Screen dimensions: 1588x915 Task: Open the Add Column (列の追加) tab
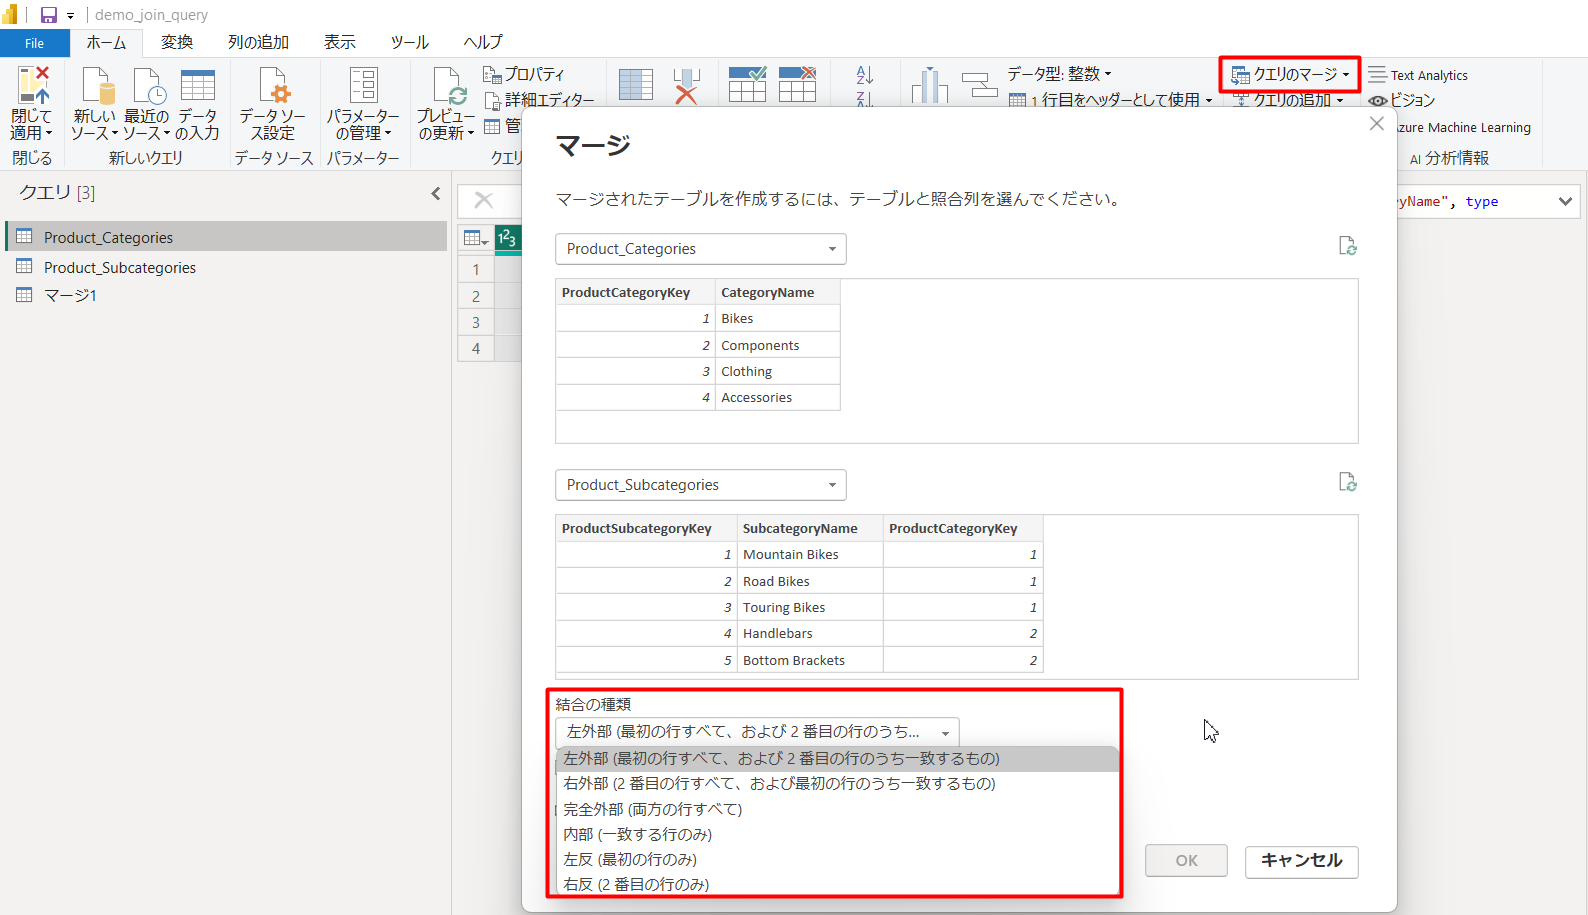click(x=258, y=42)
